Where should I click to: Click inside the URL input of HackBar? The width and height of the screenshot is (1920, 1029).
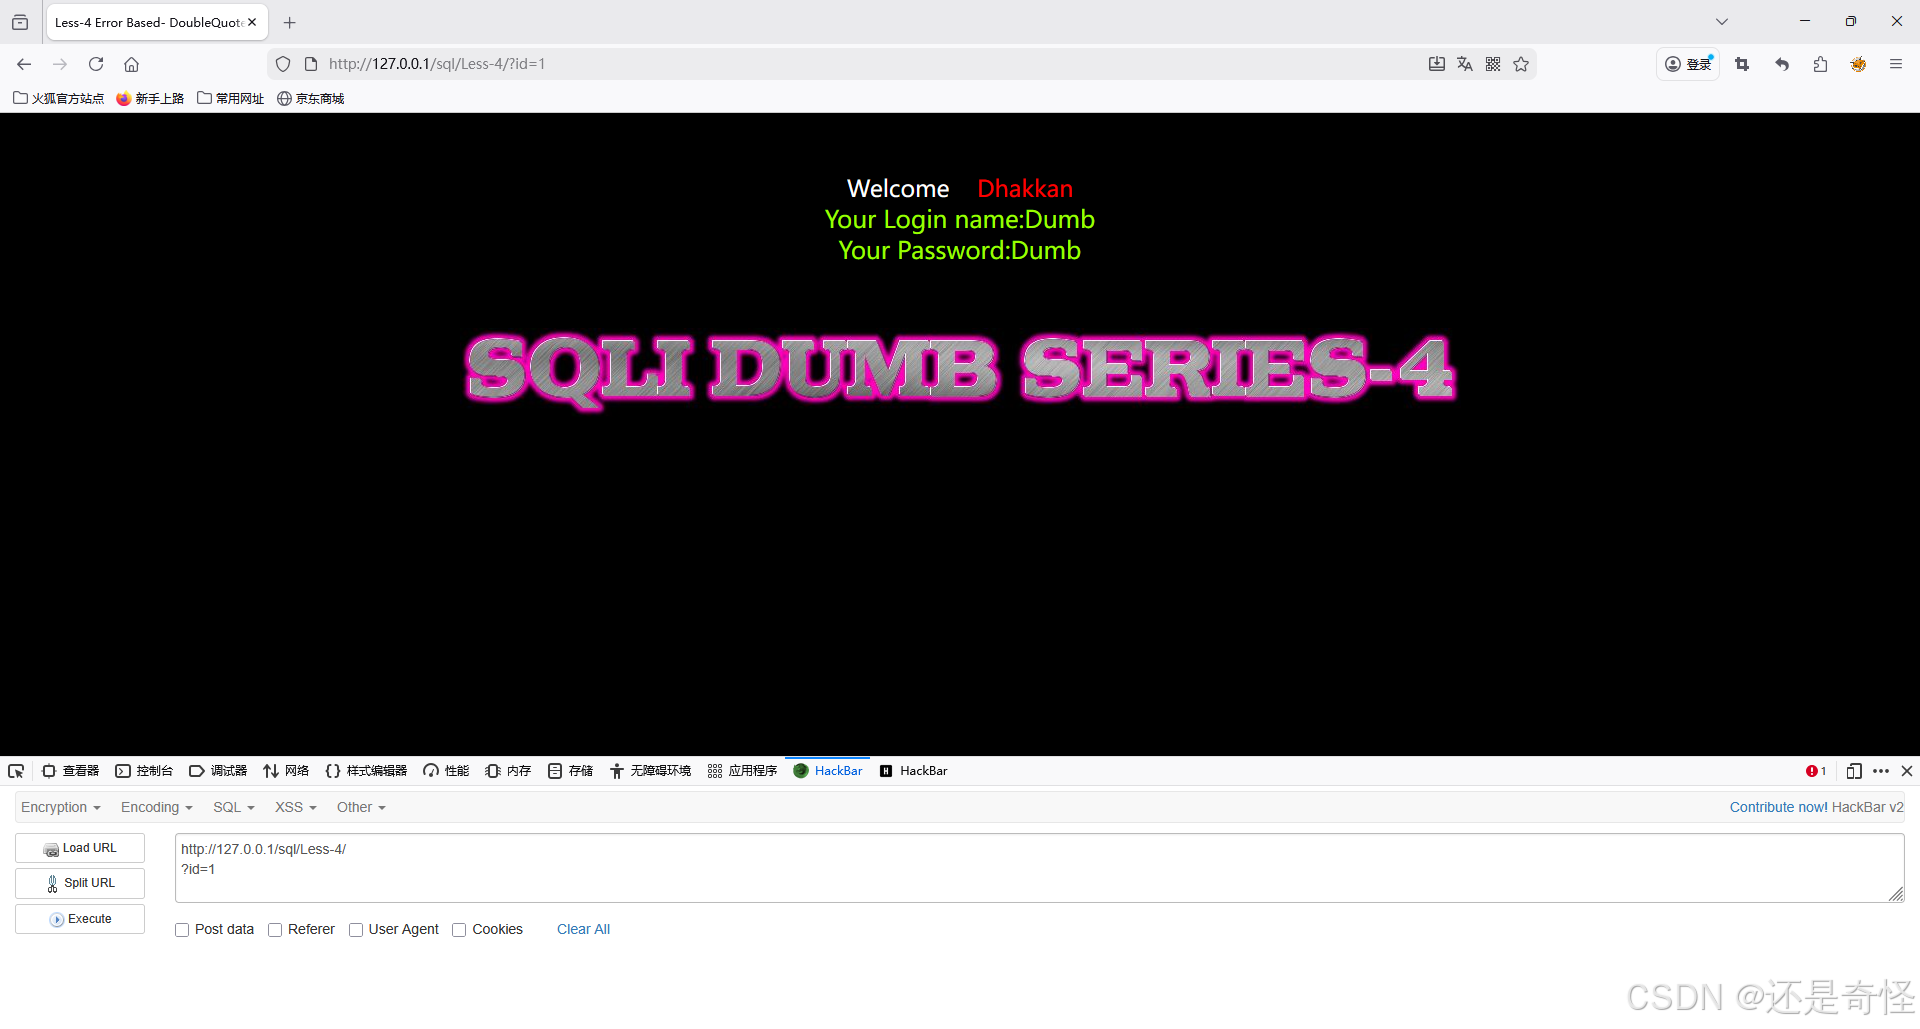pos(700,868)
